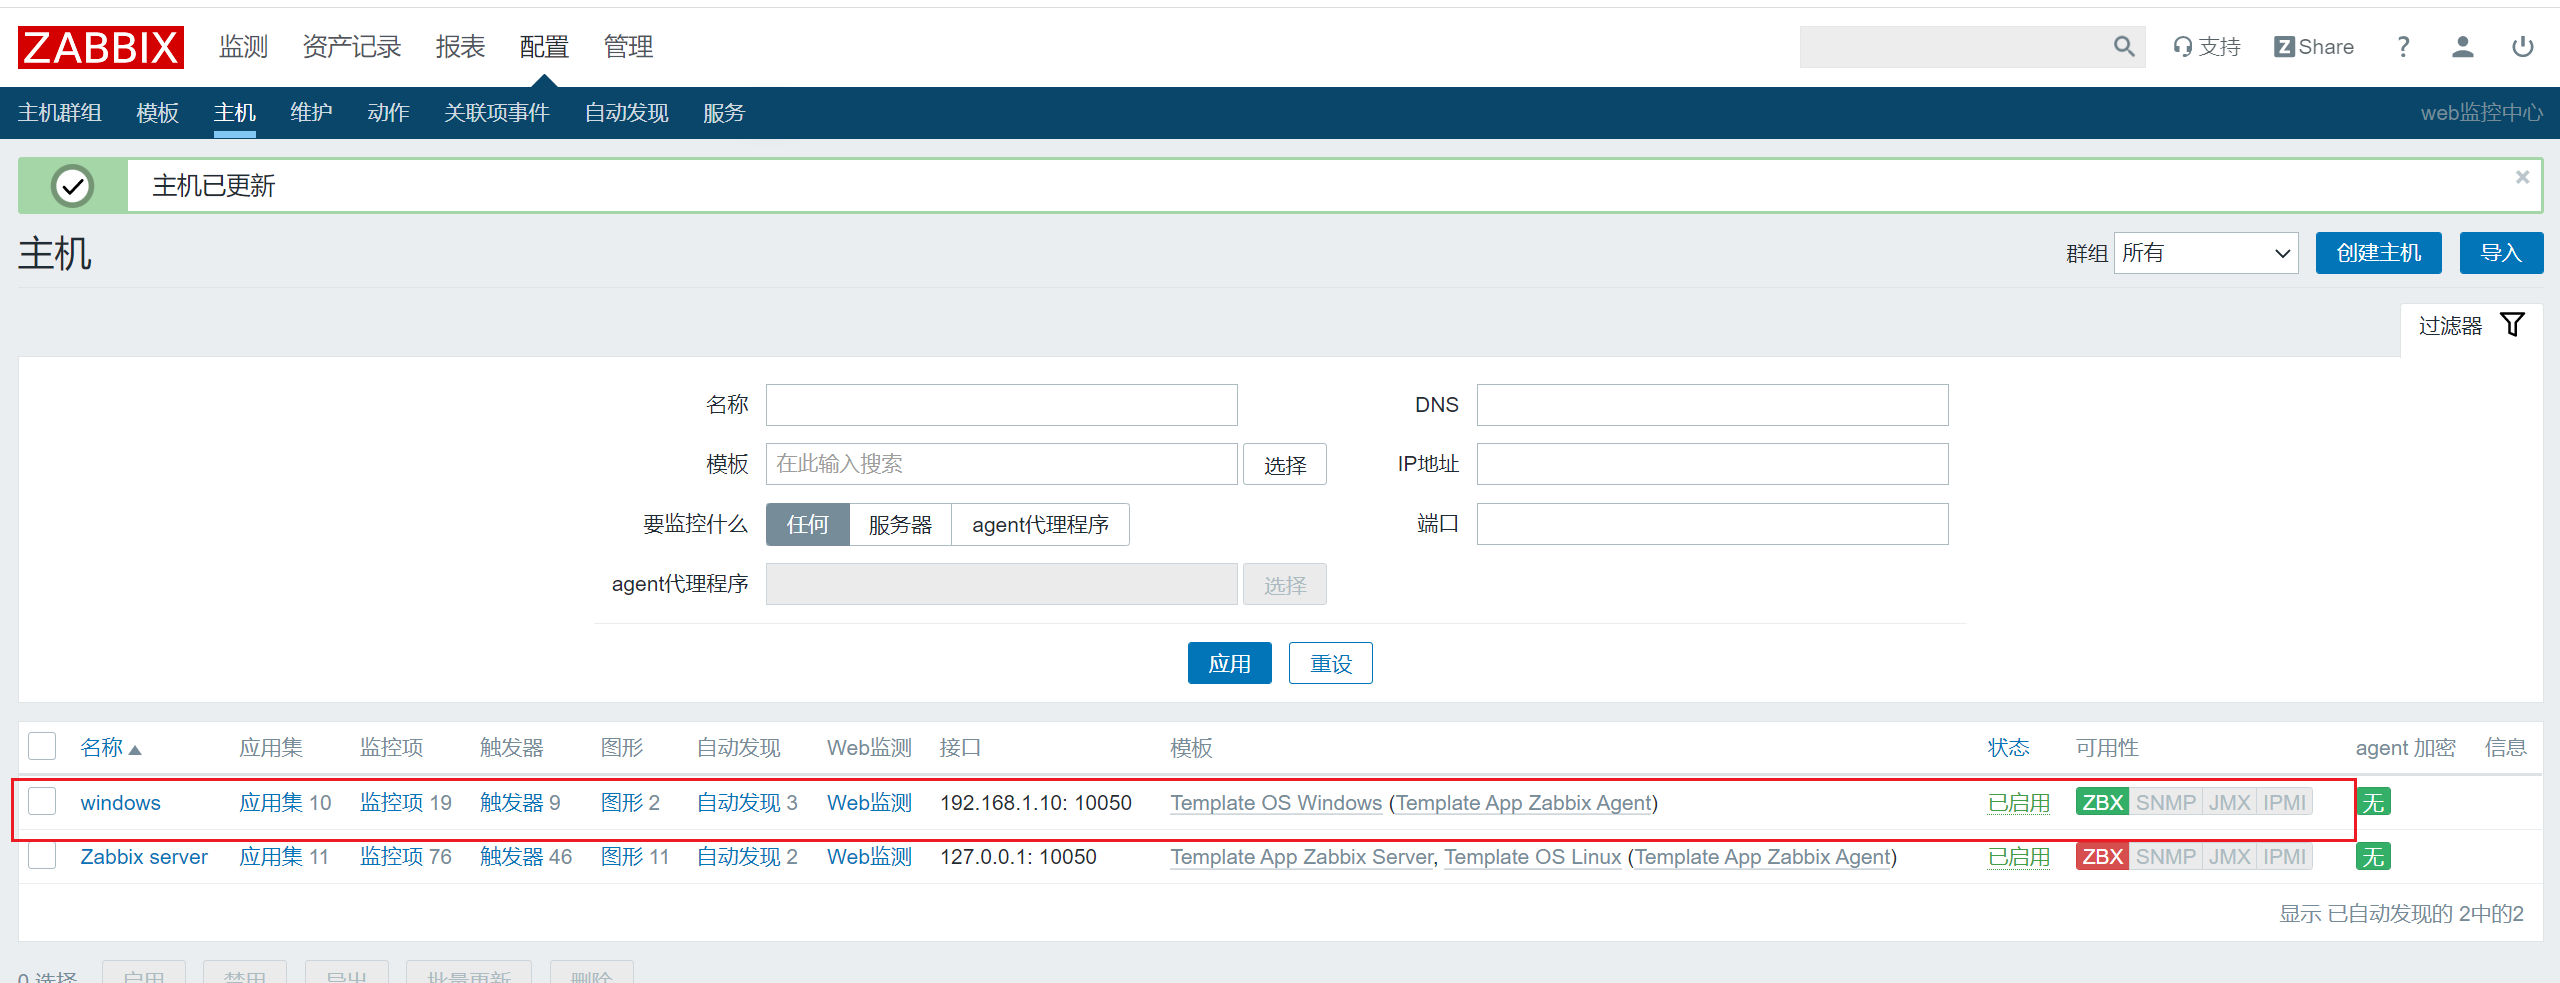Viewport: 2560px width, 983px height.
Task: Go to 主机 submenu
Action: (235, 113)
